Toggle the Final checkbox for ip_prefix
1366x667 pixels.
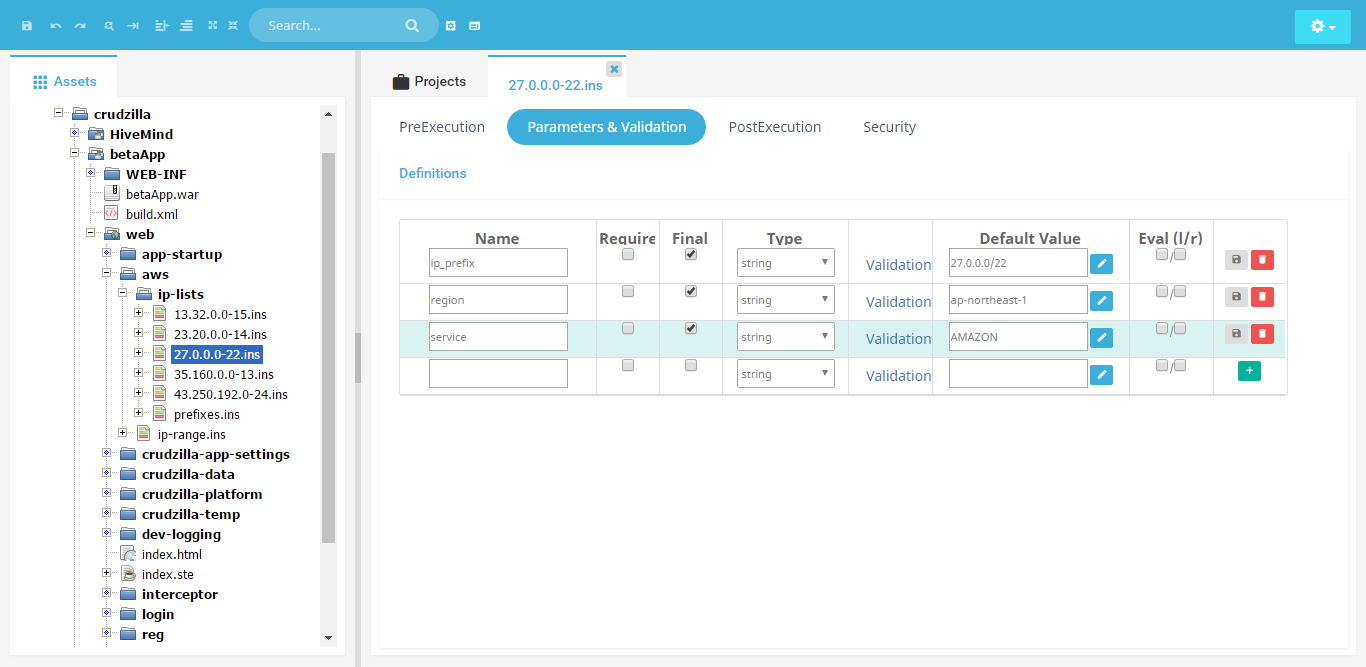(x=690, y=255)
